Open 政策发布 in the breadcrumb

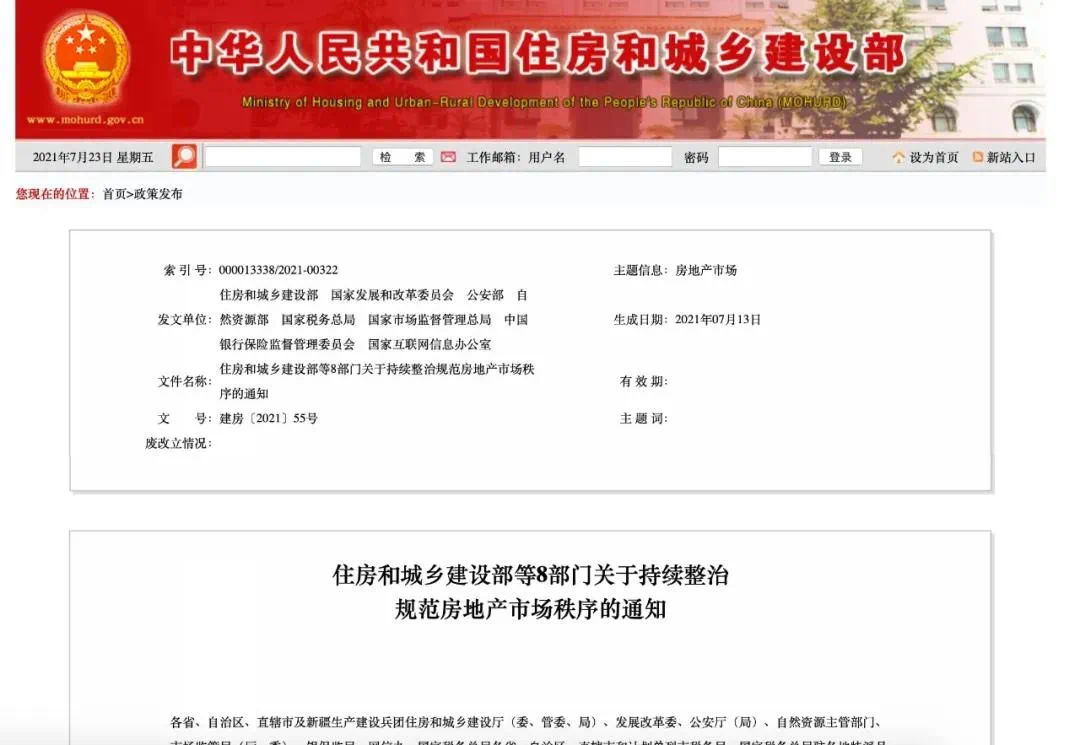point(159,194)
